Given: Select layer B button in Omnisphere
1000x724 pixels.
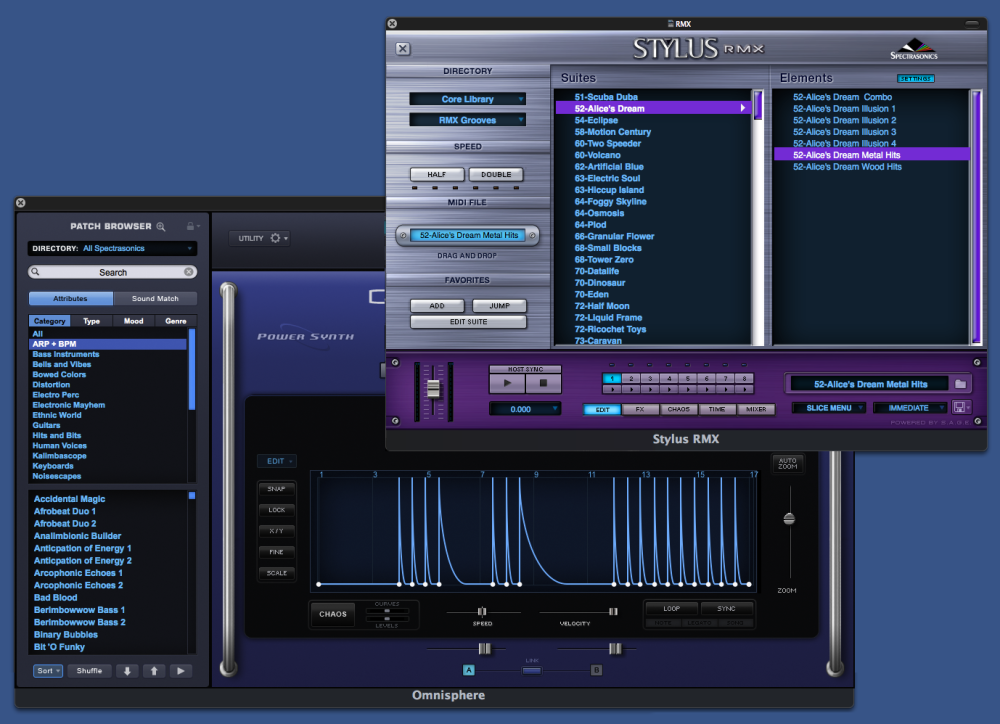Looking at the screenshot, I should [x=596, y=670].
